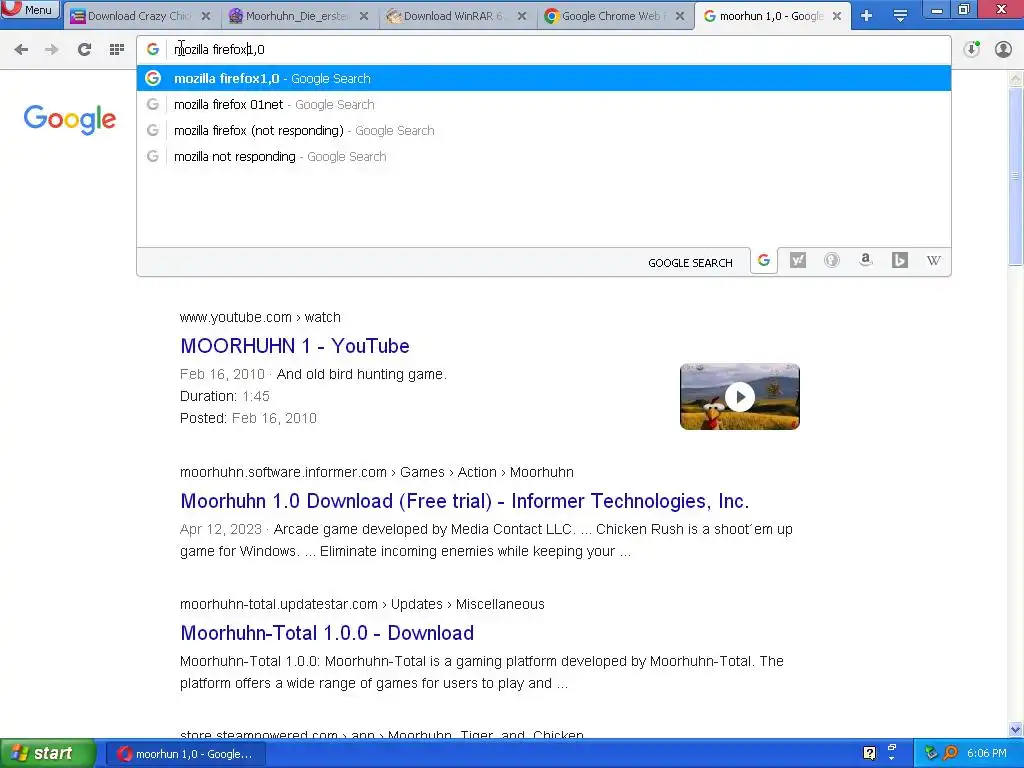The image size is (1024, 768).
Task: Open Moorhuhn-Total 1.0.0 - Download result
Action: tap(327, 633)
